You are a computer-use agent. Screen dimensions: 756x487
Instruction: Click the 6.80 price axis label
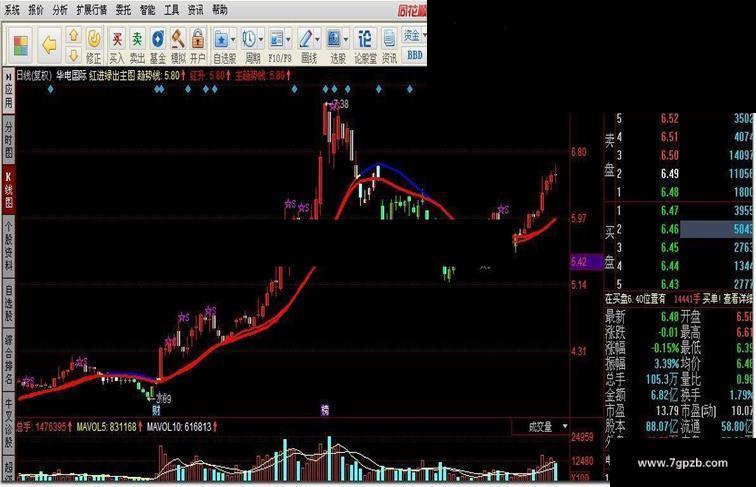click(579, 153)
